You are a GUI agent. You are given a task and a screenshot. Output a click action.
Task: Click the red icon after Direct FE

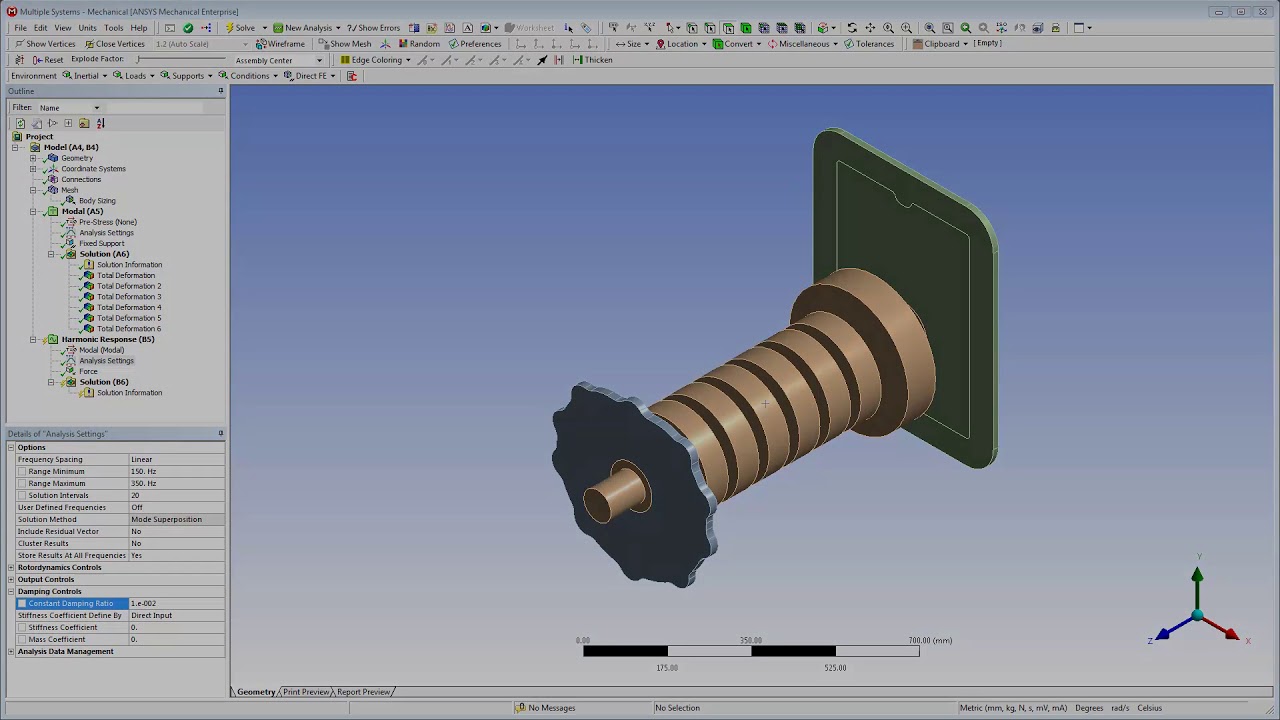[x=352, y=76]
